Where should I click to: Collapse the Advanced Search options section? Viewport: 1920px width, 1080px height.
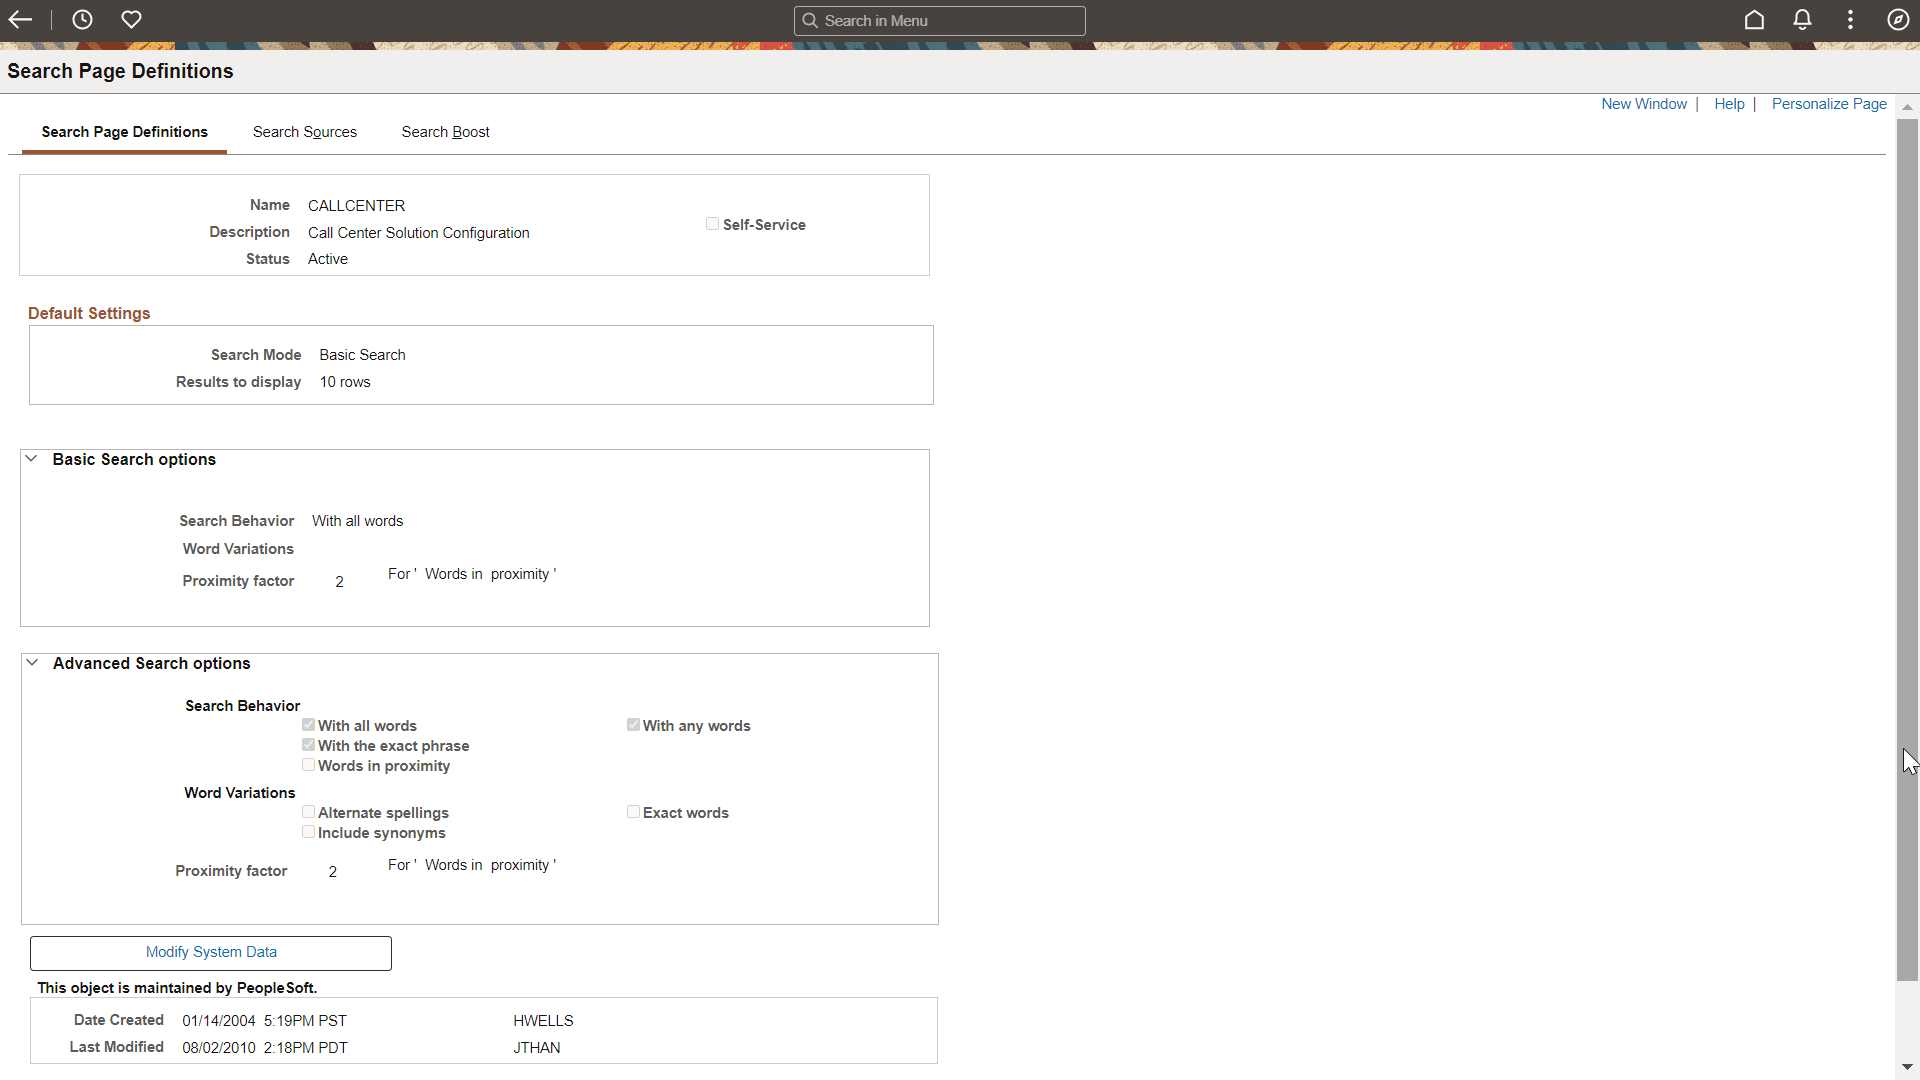click(x=31, y=661)
